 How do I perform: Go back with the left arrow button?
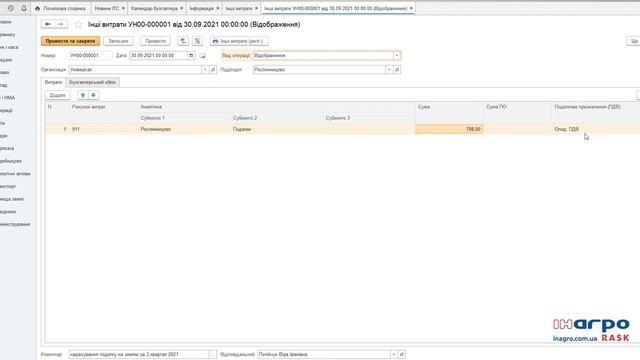(48, 24)
